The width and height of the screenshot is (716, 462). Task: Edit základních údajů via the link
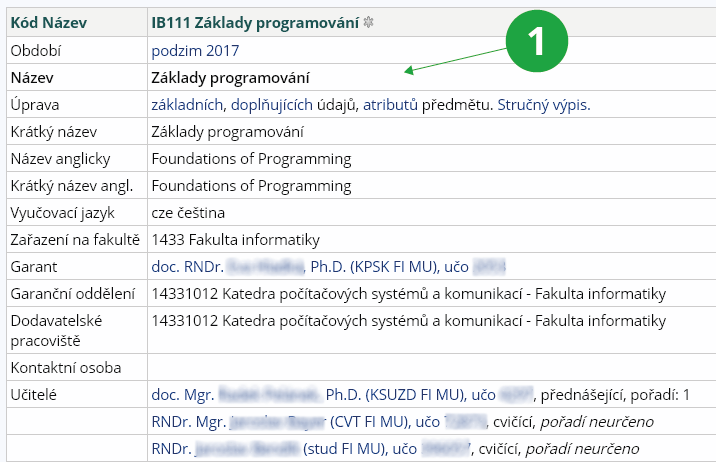coord(188,104)
